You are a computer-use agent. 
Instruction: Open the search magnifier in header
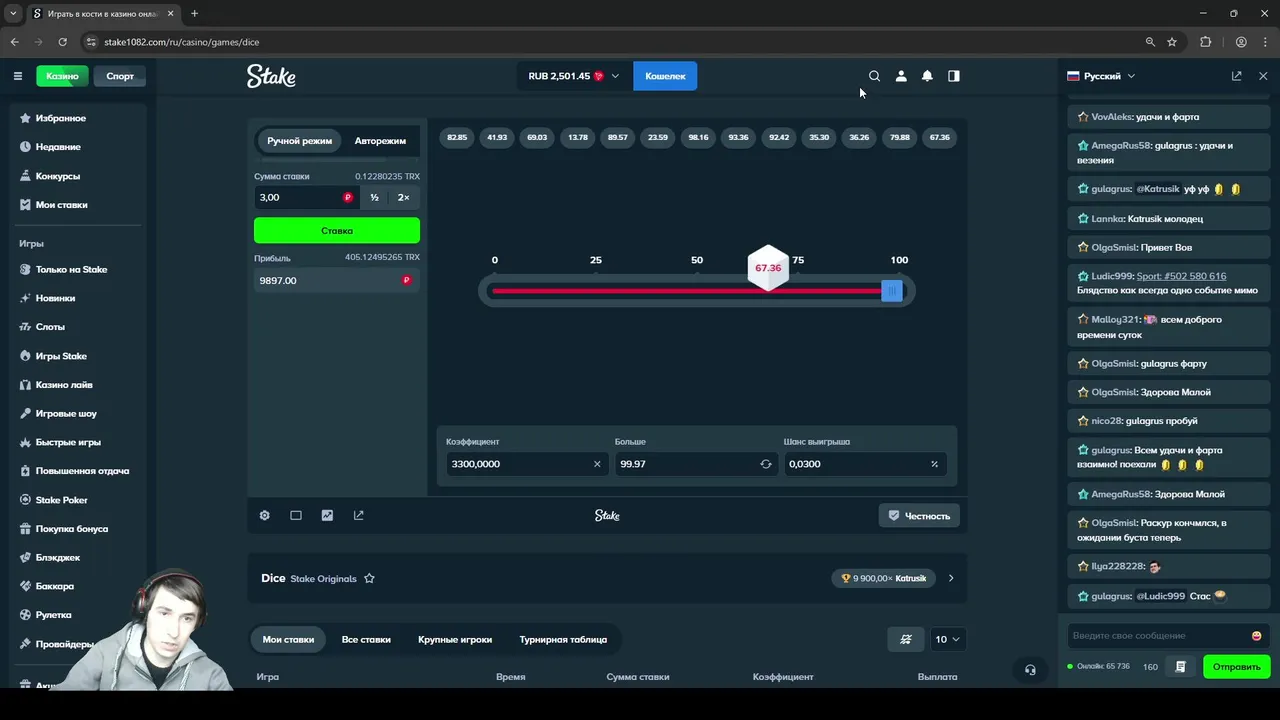click(x=874, y=76)
